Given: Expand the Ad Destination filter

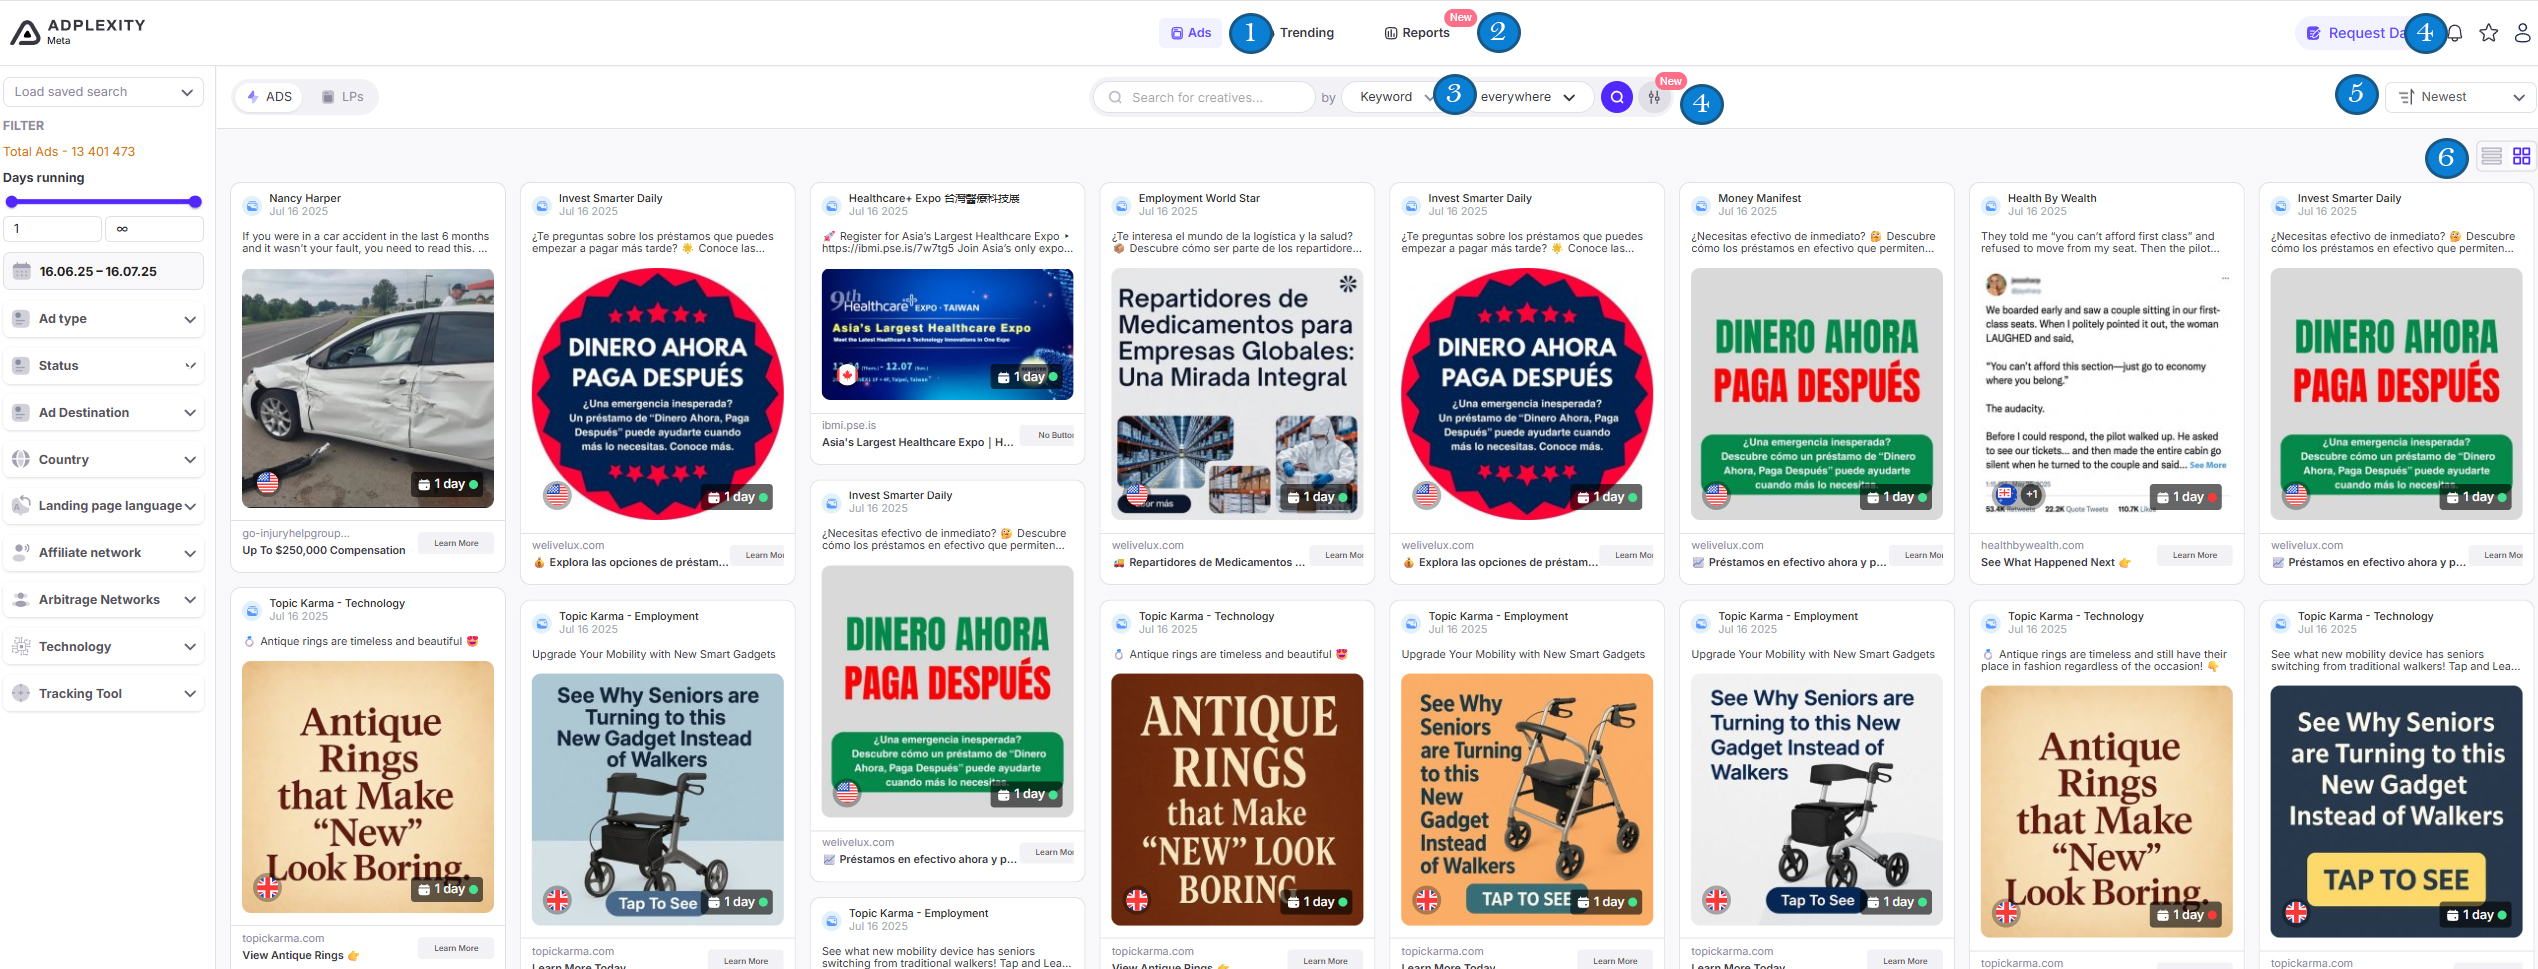Looking at the screenshot, I should click(103, 412).
